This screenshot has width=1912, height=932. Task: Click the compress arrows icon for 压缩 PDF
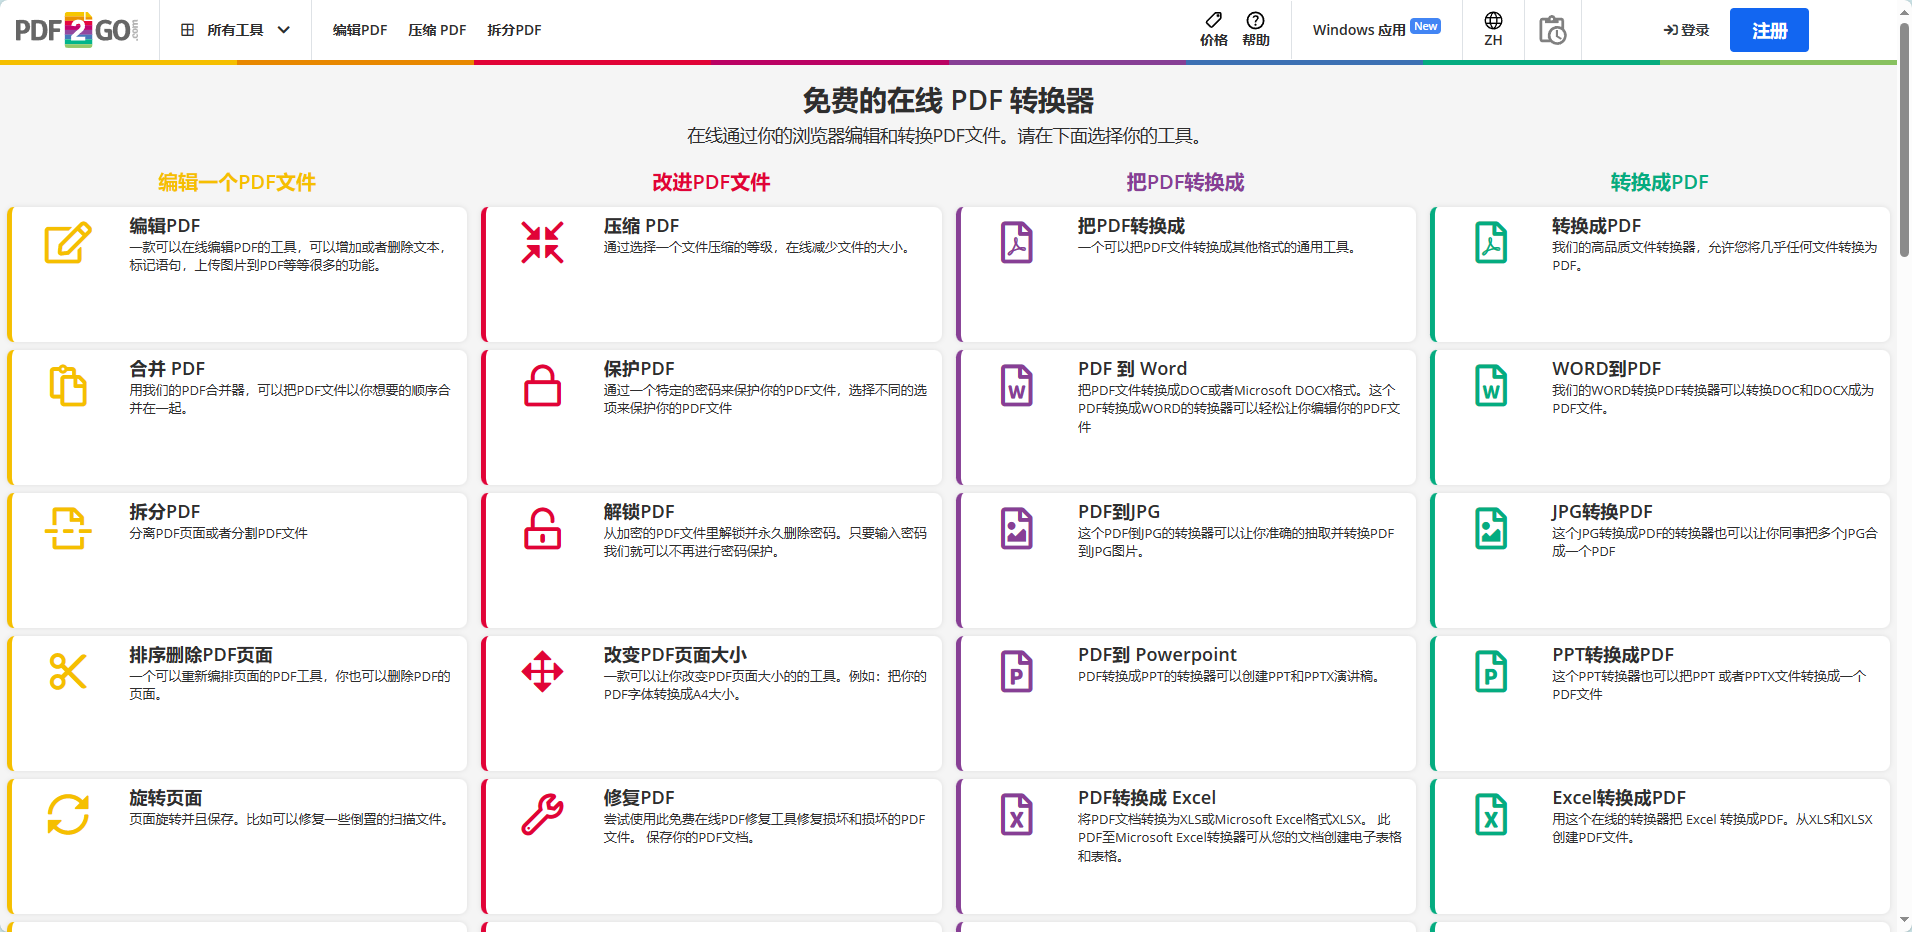pos(542,243)
